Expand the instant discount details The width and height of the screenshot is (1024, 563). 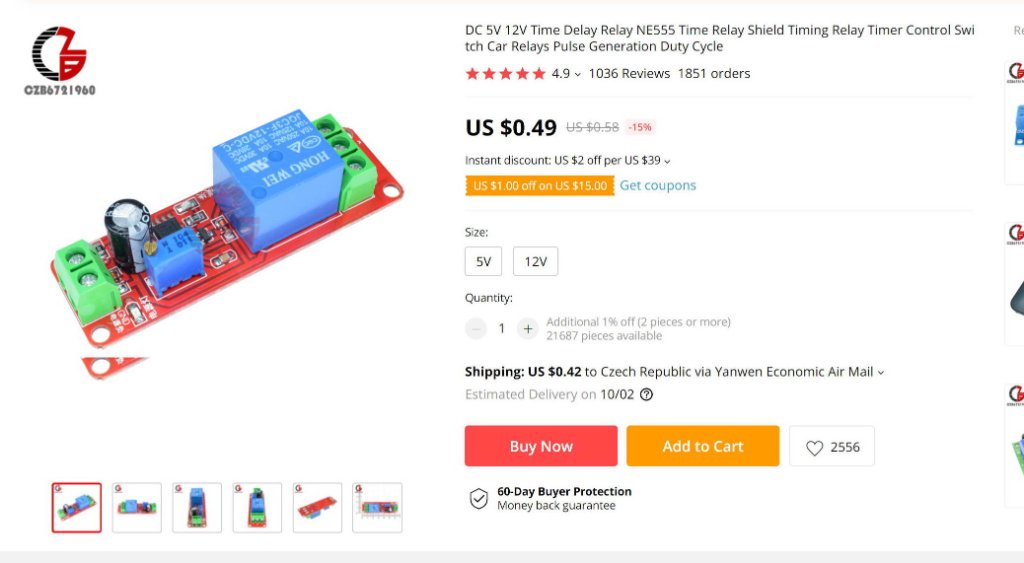click(x=667, y=161)
